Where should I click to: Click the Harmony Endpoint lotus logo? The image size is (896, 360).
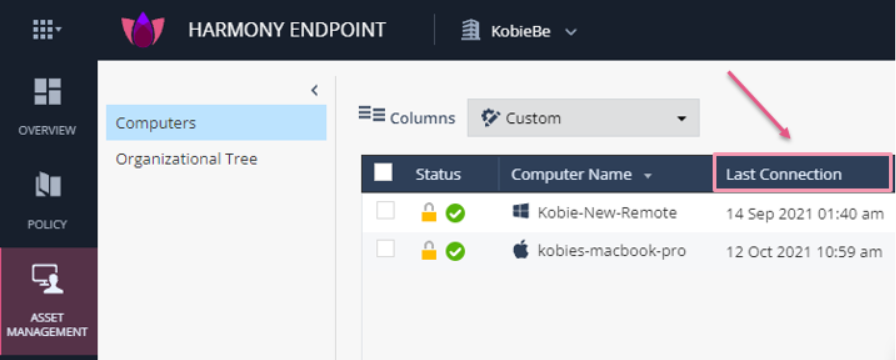143,30
